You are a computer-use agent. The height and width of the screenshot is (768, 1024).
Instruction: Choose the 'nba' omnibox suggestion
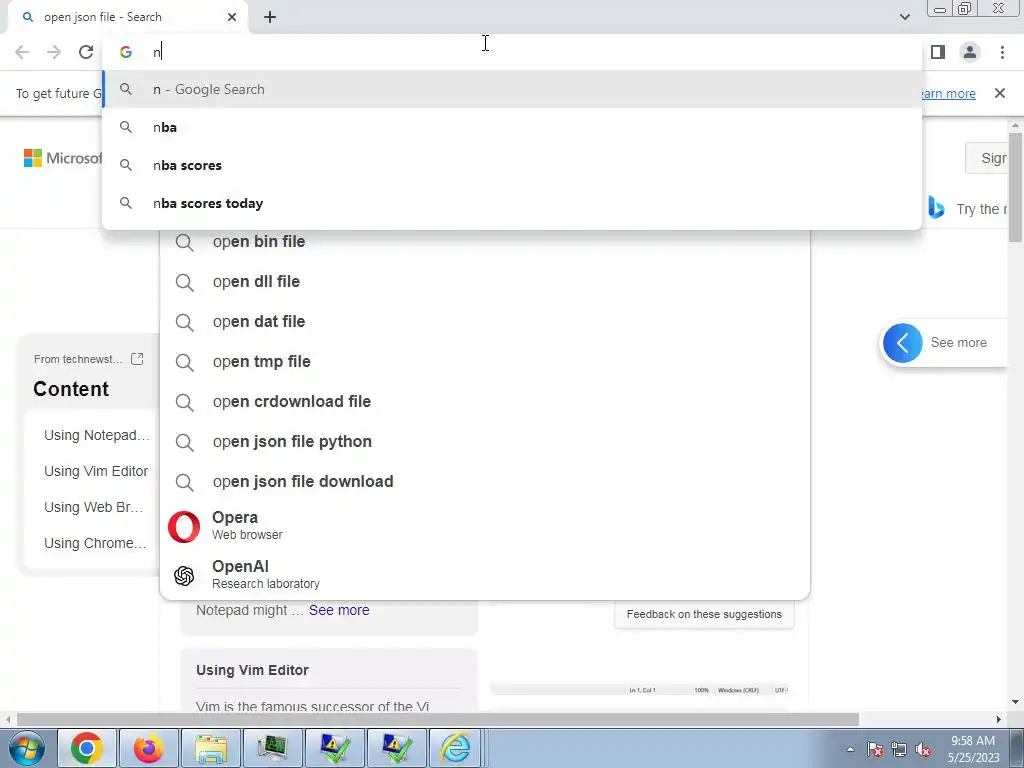[x=512, y=127]
